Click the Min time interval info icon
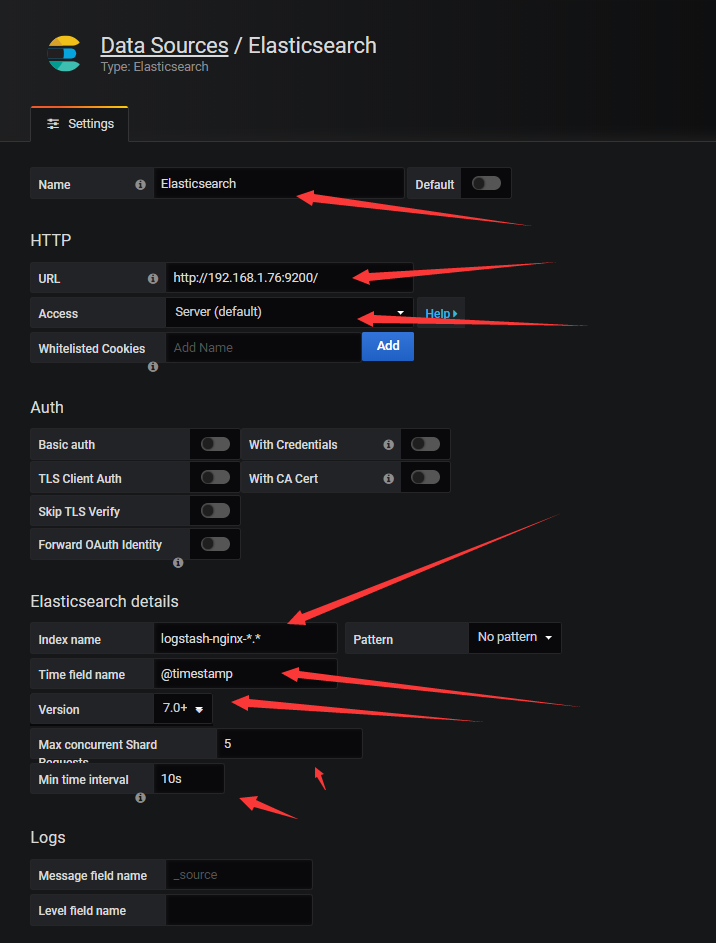Image resolution: width=716 pixels, height=943 pixels. (x=140, y=797)
